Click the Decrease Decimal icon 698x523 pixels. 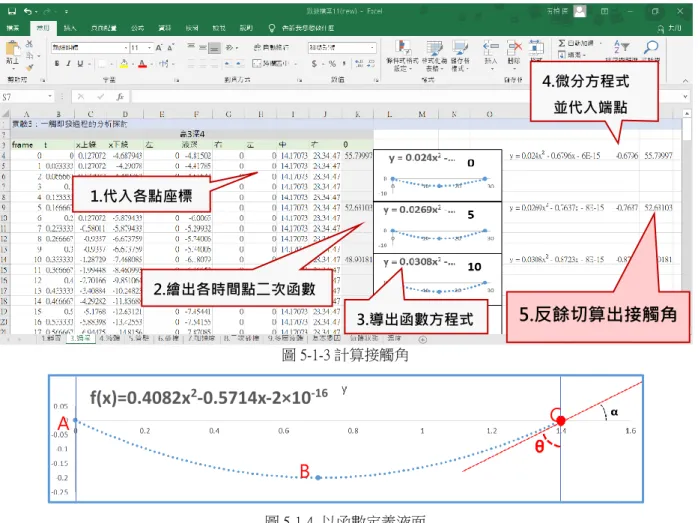(371, 64)
